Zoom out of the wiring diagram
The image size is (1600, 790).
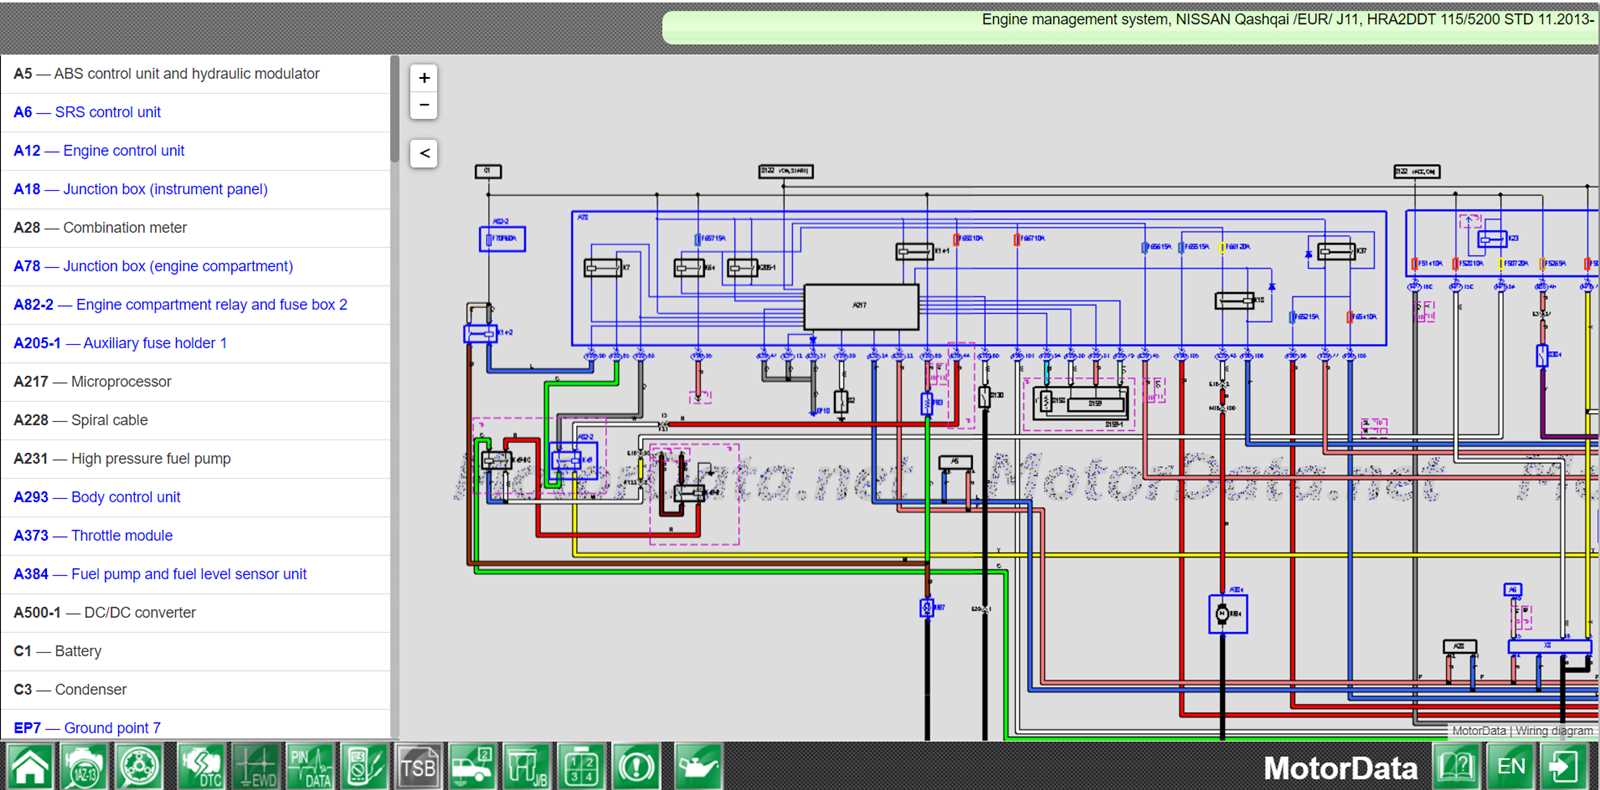424,105
